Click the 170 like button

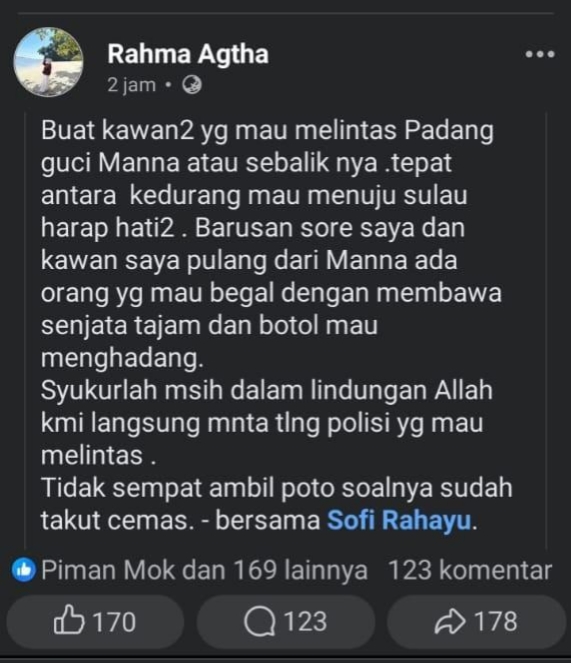pos(95,621)
